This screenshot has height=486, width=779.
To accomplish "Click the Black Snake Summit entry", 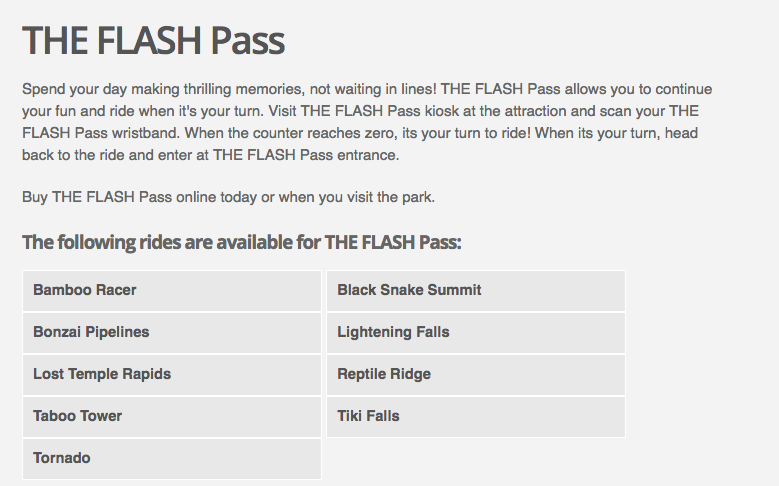I will pos(476,291).
